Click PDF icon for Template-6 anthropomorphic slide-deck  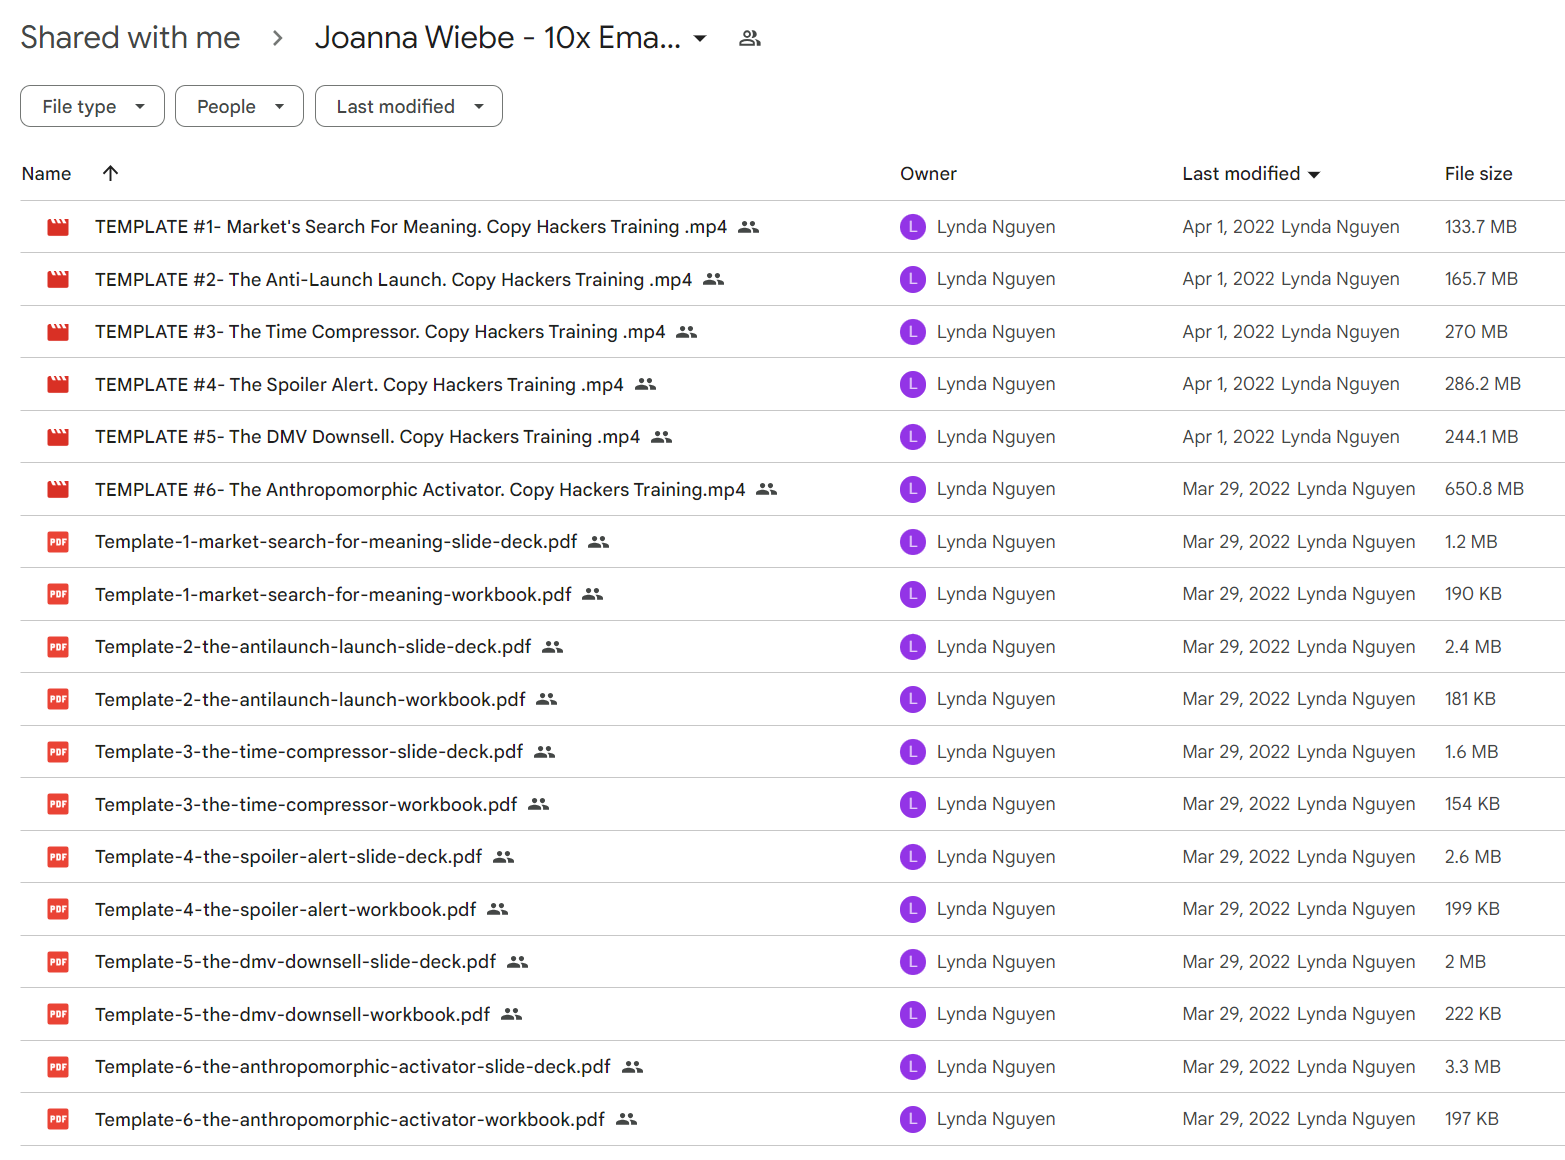click(58, 1067)
